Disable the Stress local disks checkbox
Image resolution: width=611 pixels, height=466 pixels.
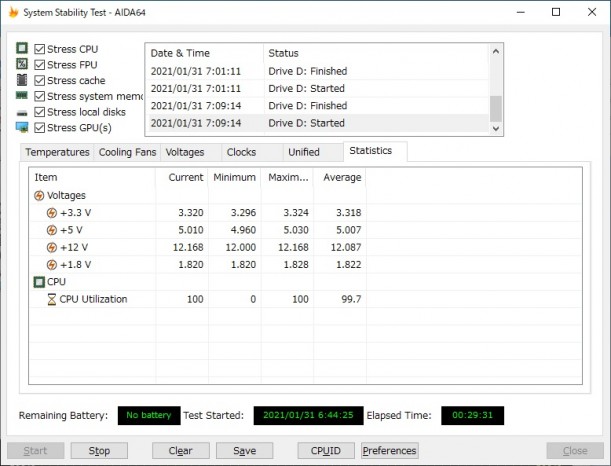[x=40, y=112]
